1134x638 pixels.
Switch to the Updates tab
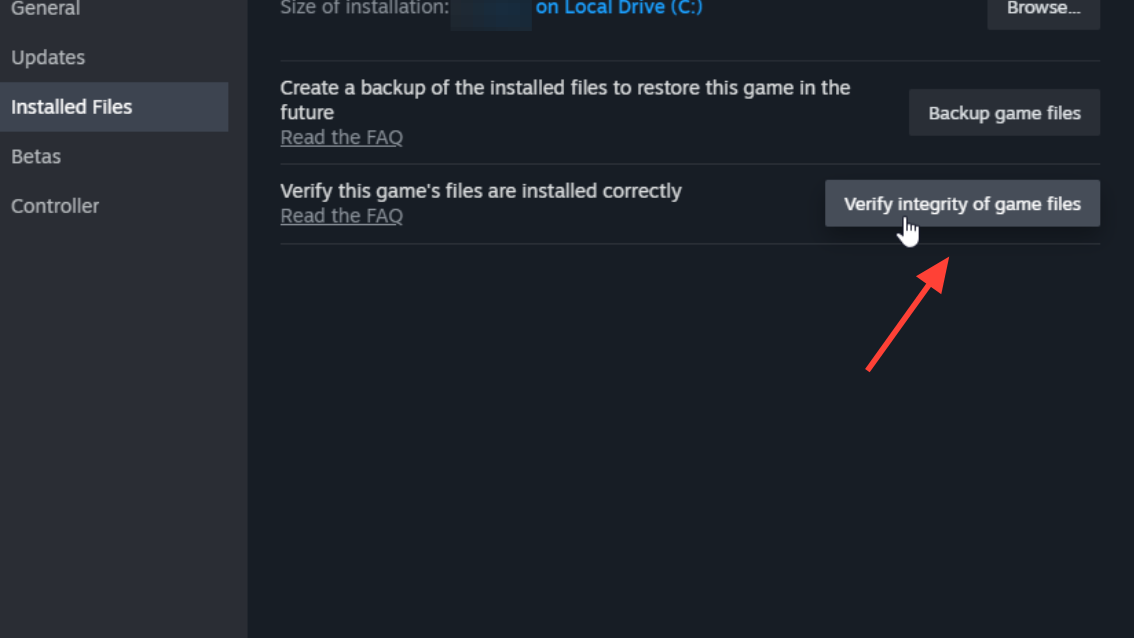point(48,57)
